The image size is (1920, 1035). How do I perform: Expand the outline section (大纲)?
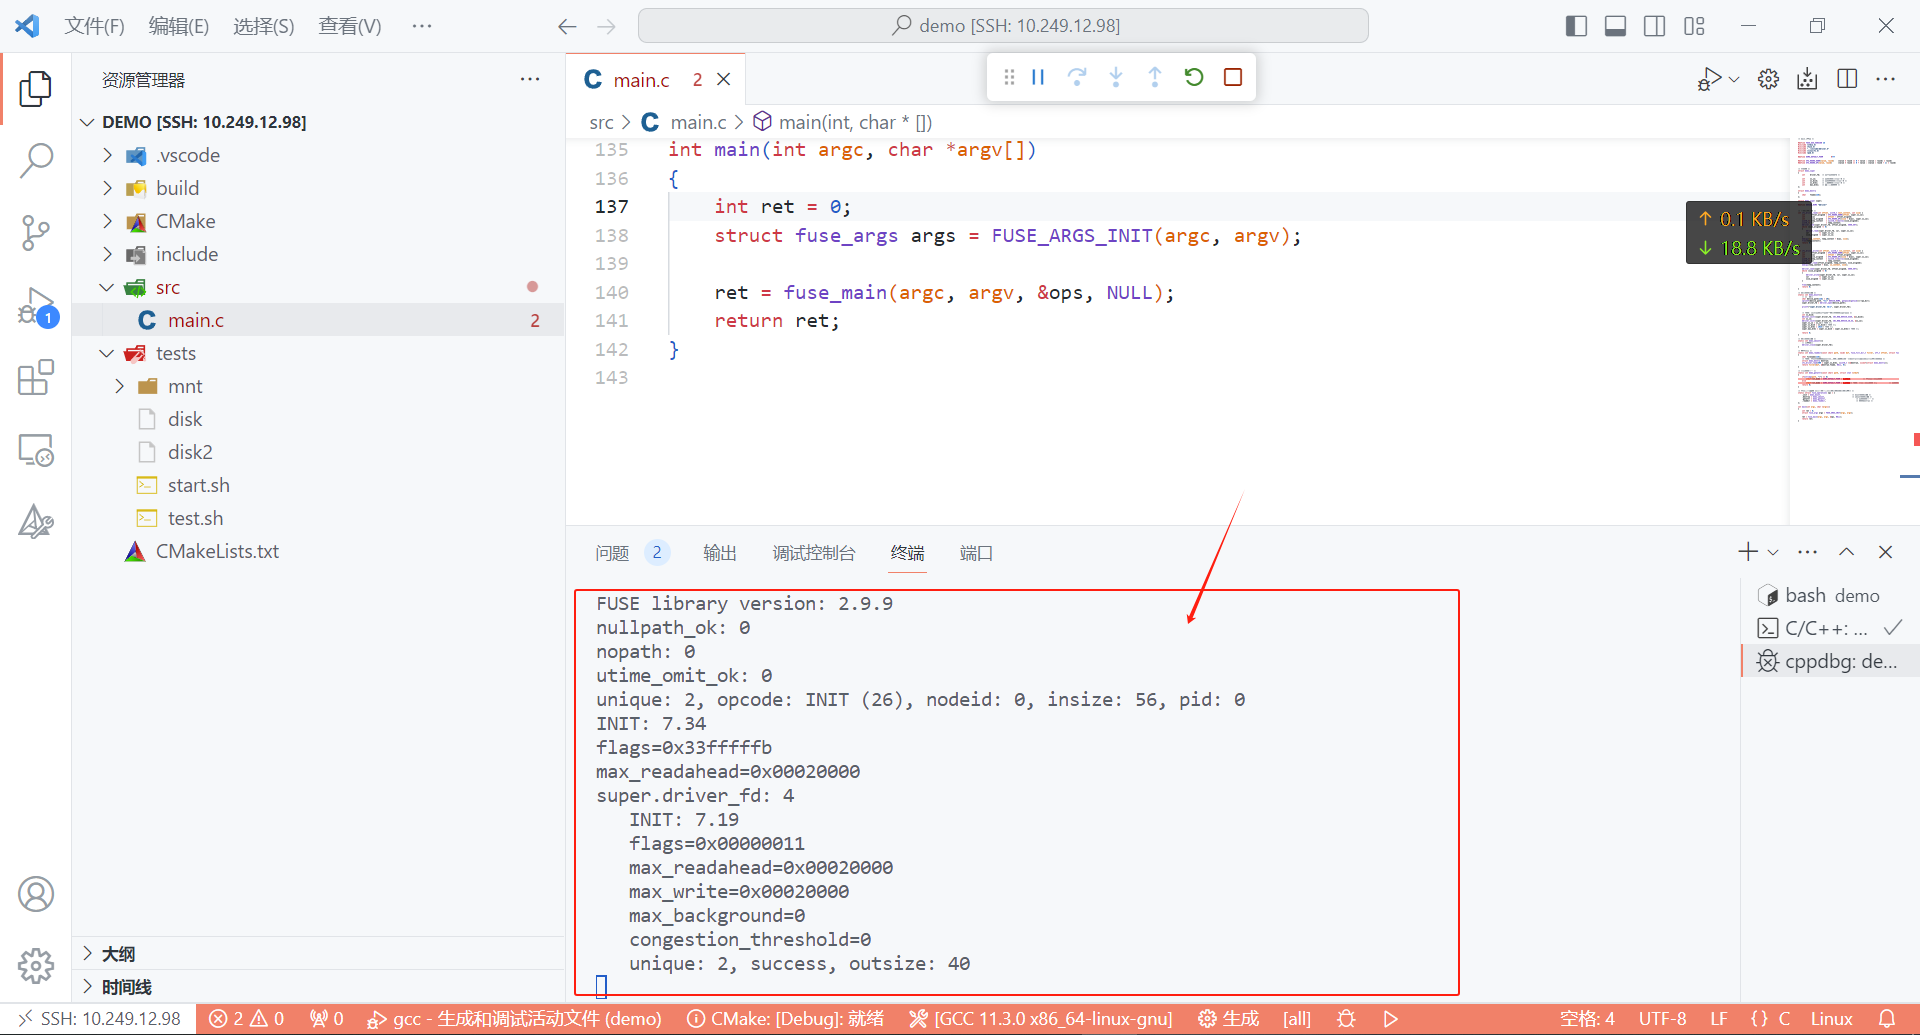[118, 954]
